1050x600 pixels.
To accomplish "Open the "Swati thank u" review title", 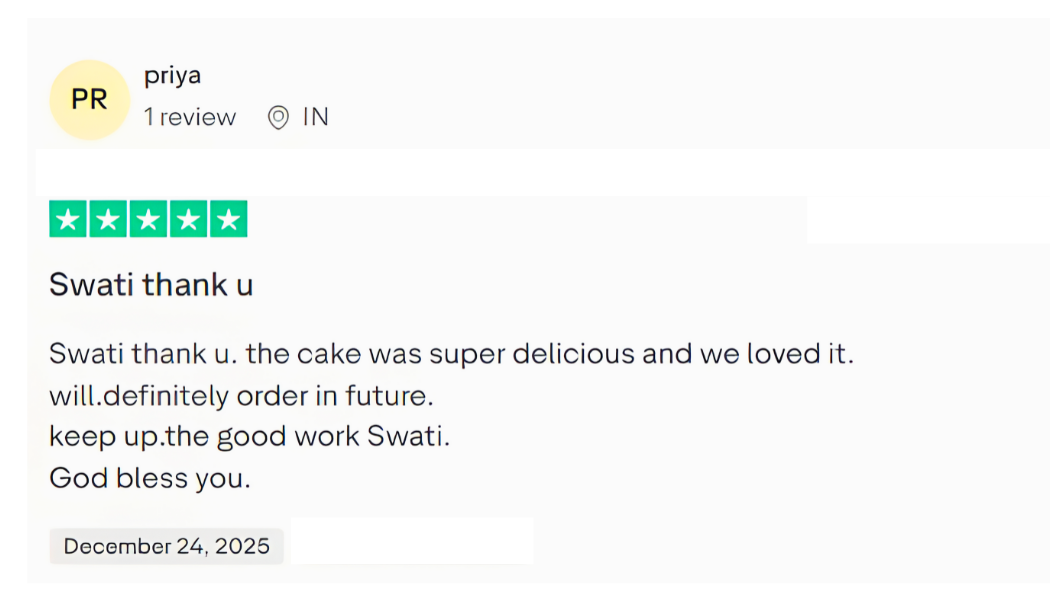I will (151, 285).
